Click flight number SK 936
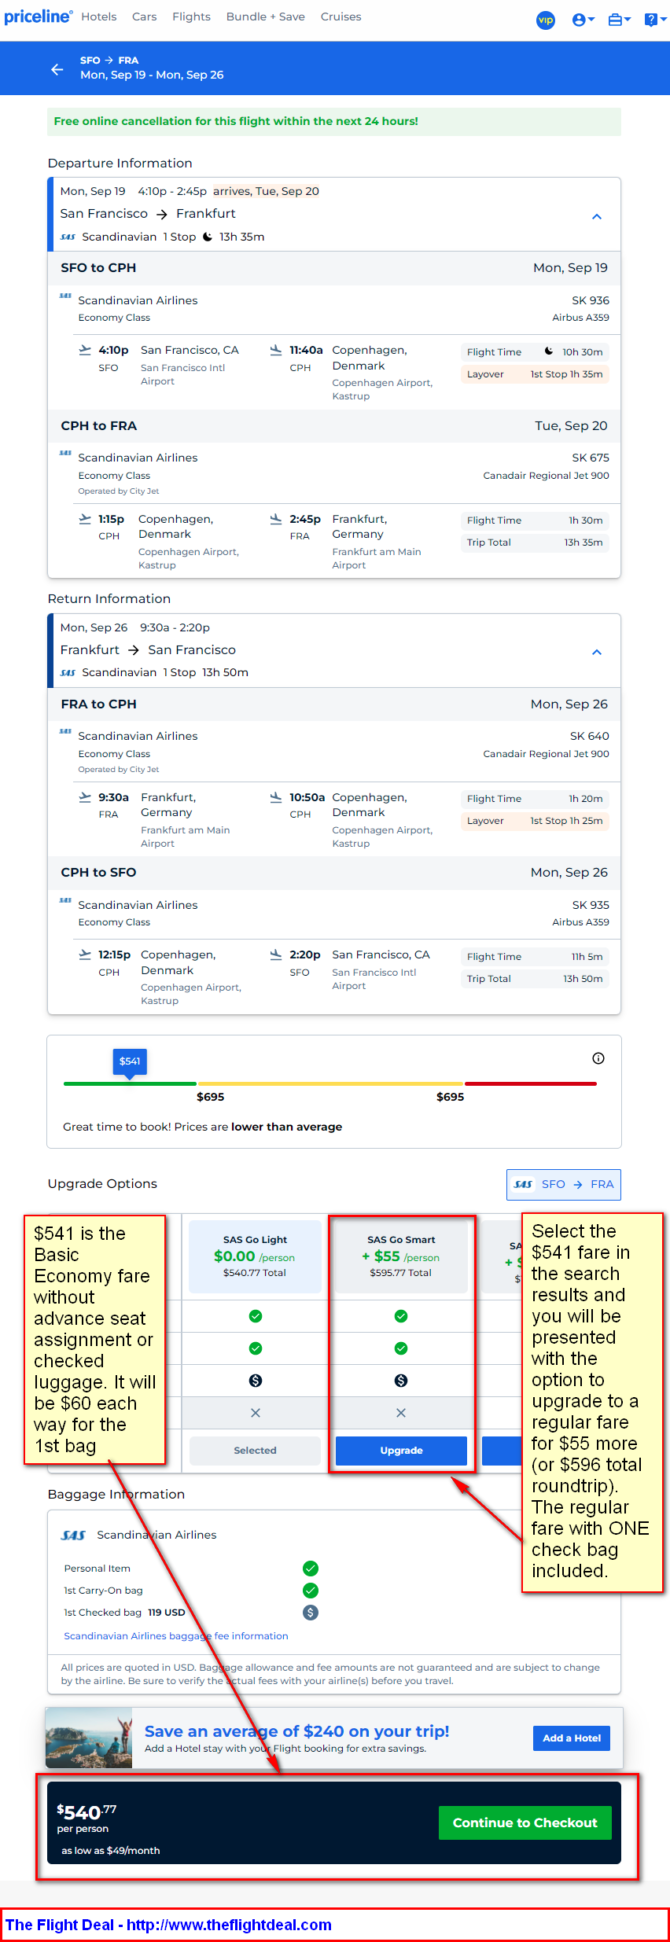The width and height of the screenshot is (670, 1942). point(590,300)
